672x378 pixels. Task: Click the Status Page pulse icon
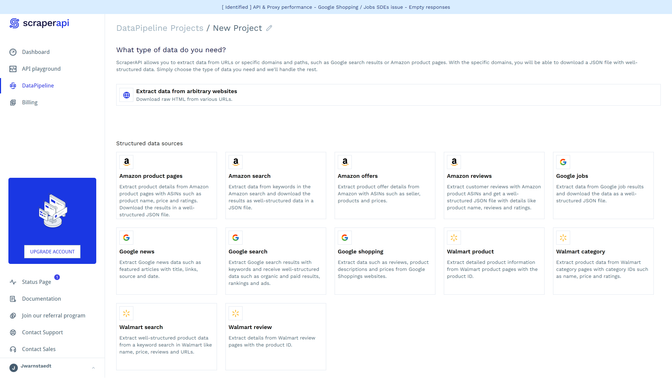pos(13,282)
